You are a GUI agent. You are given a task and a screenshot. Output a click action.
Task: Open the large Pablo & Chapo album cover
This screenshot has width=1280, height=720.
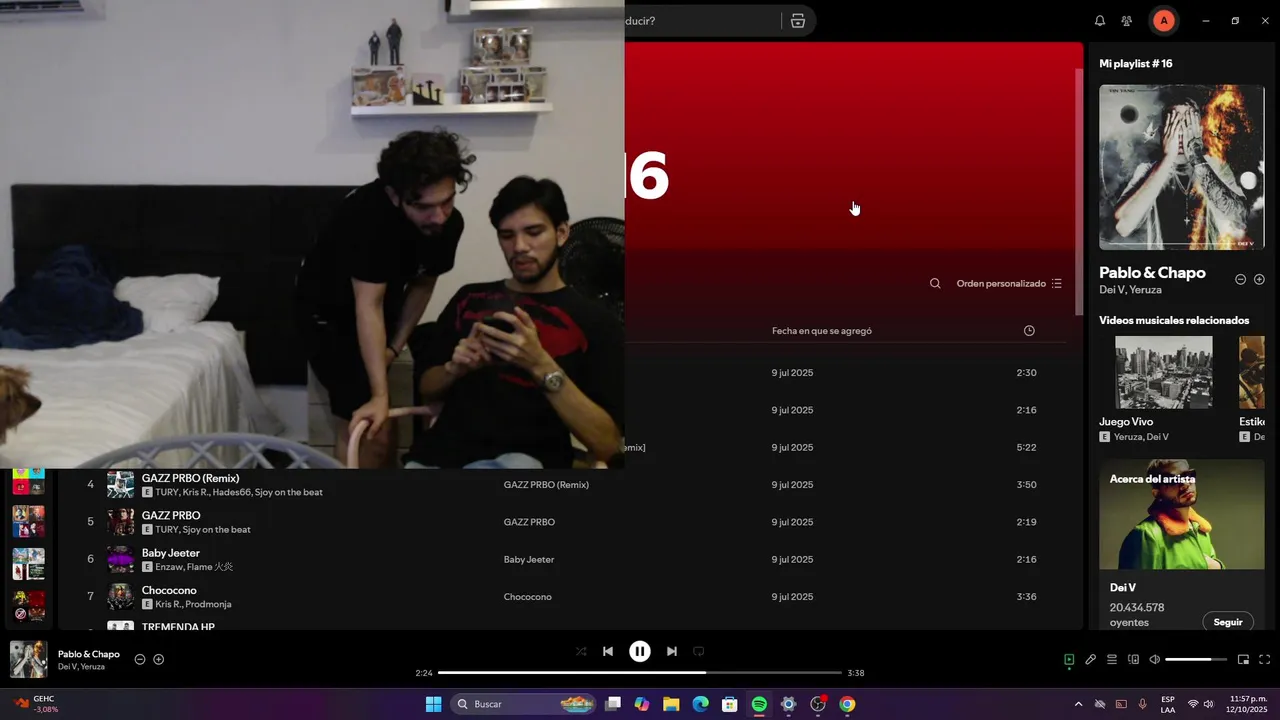[x=1182, y=167]
